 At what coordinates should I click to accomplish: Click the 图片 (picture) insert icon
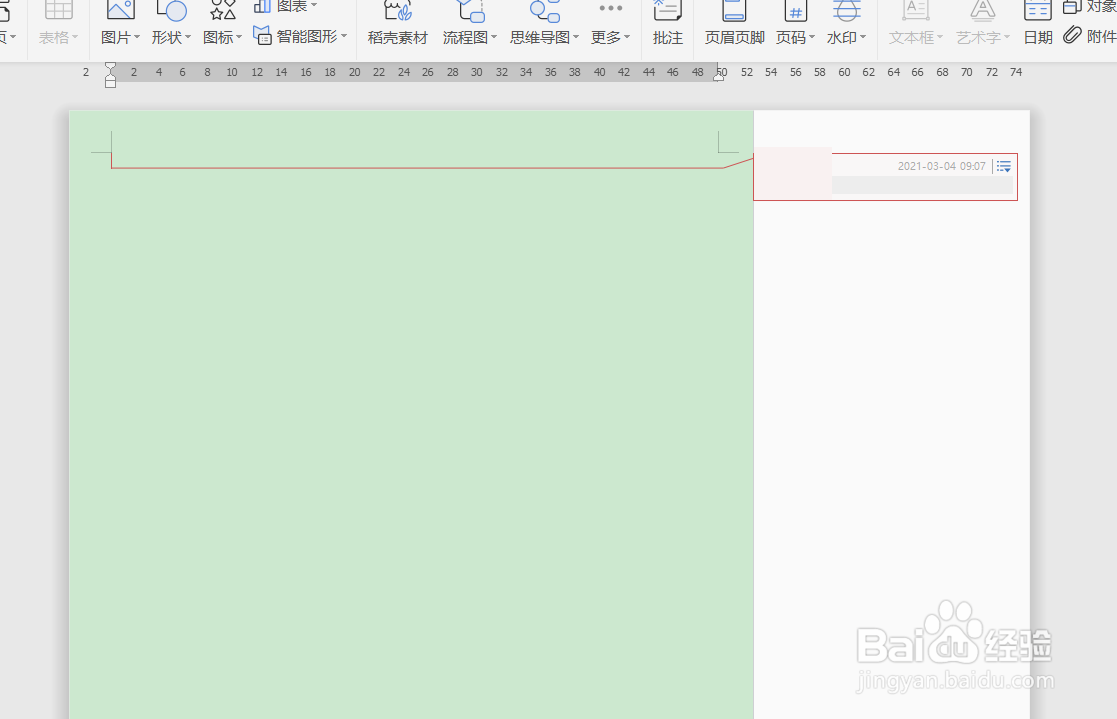click(120, 10)
